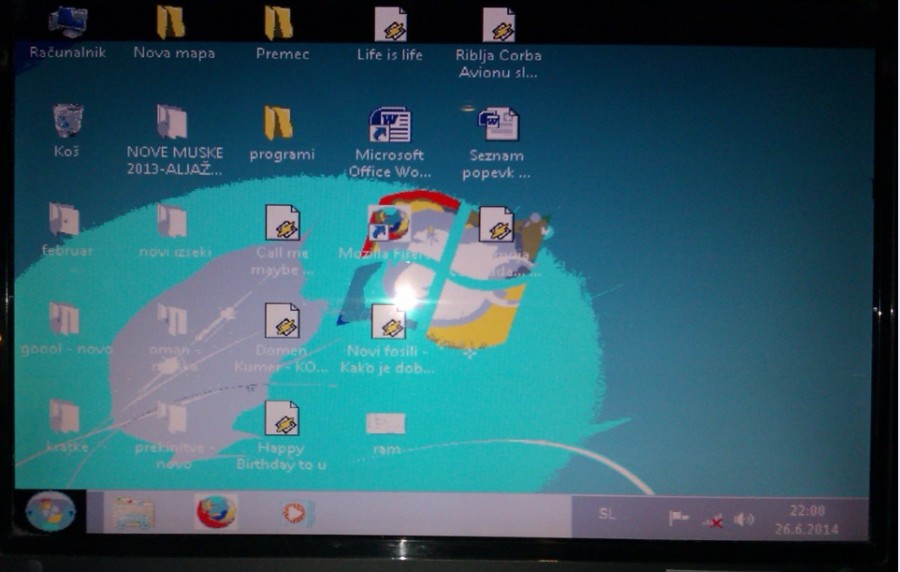Screen dimensions: 900x572
Task: Open the februar folder
Action: click(65, 221)
